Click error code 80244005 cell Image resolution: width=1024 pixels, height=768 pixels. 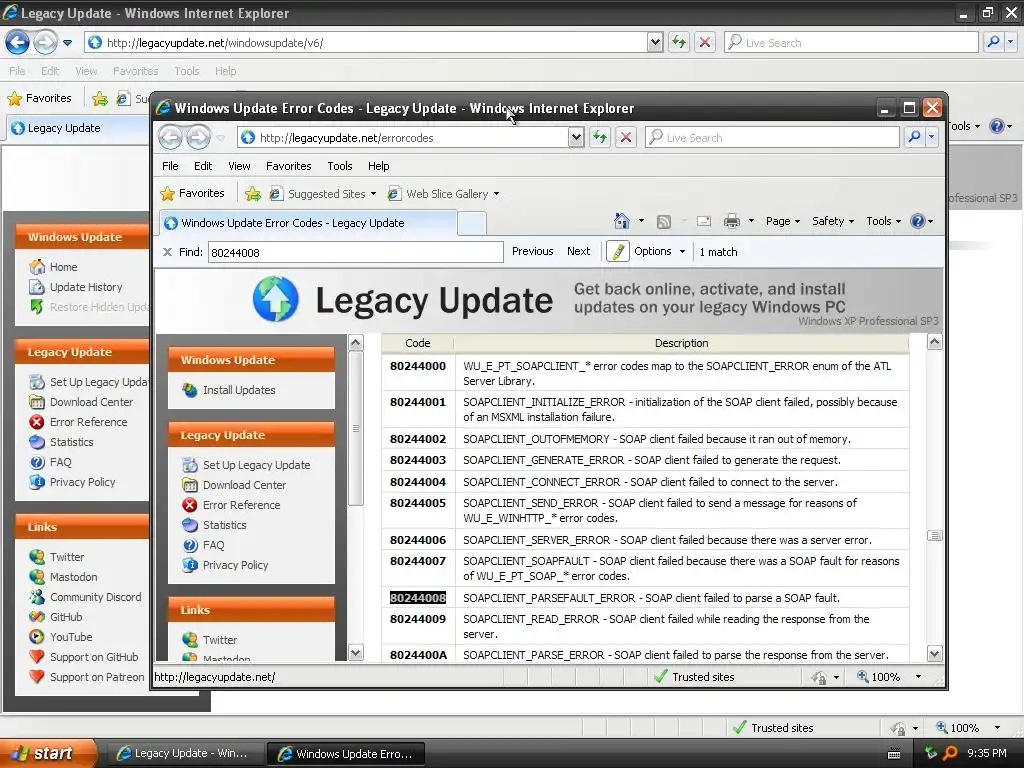418,504
